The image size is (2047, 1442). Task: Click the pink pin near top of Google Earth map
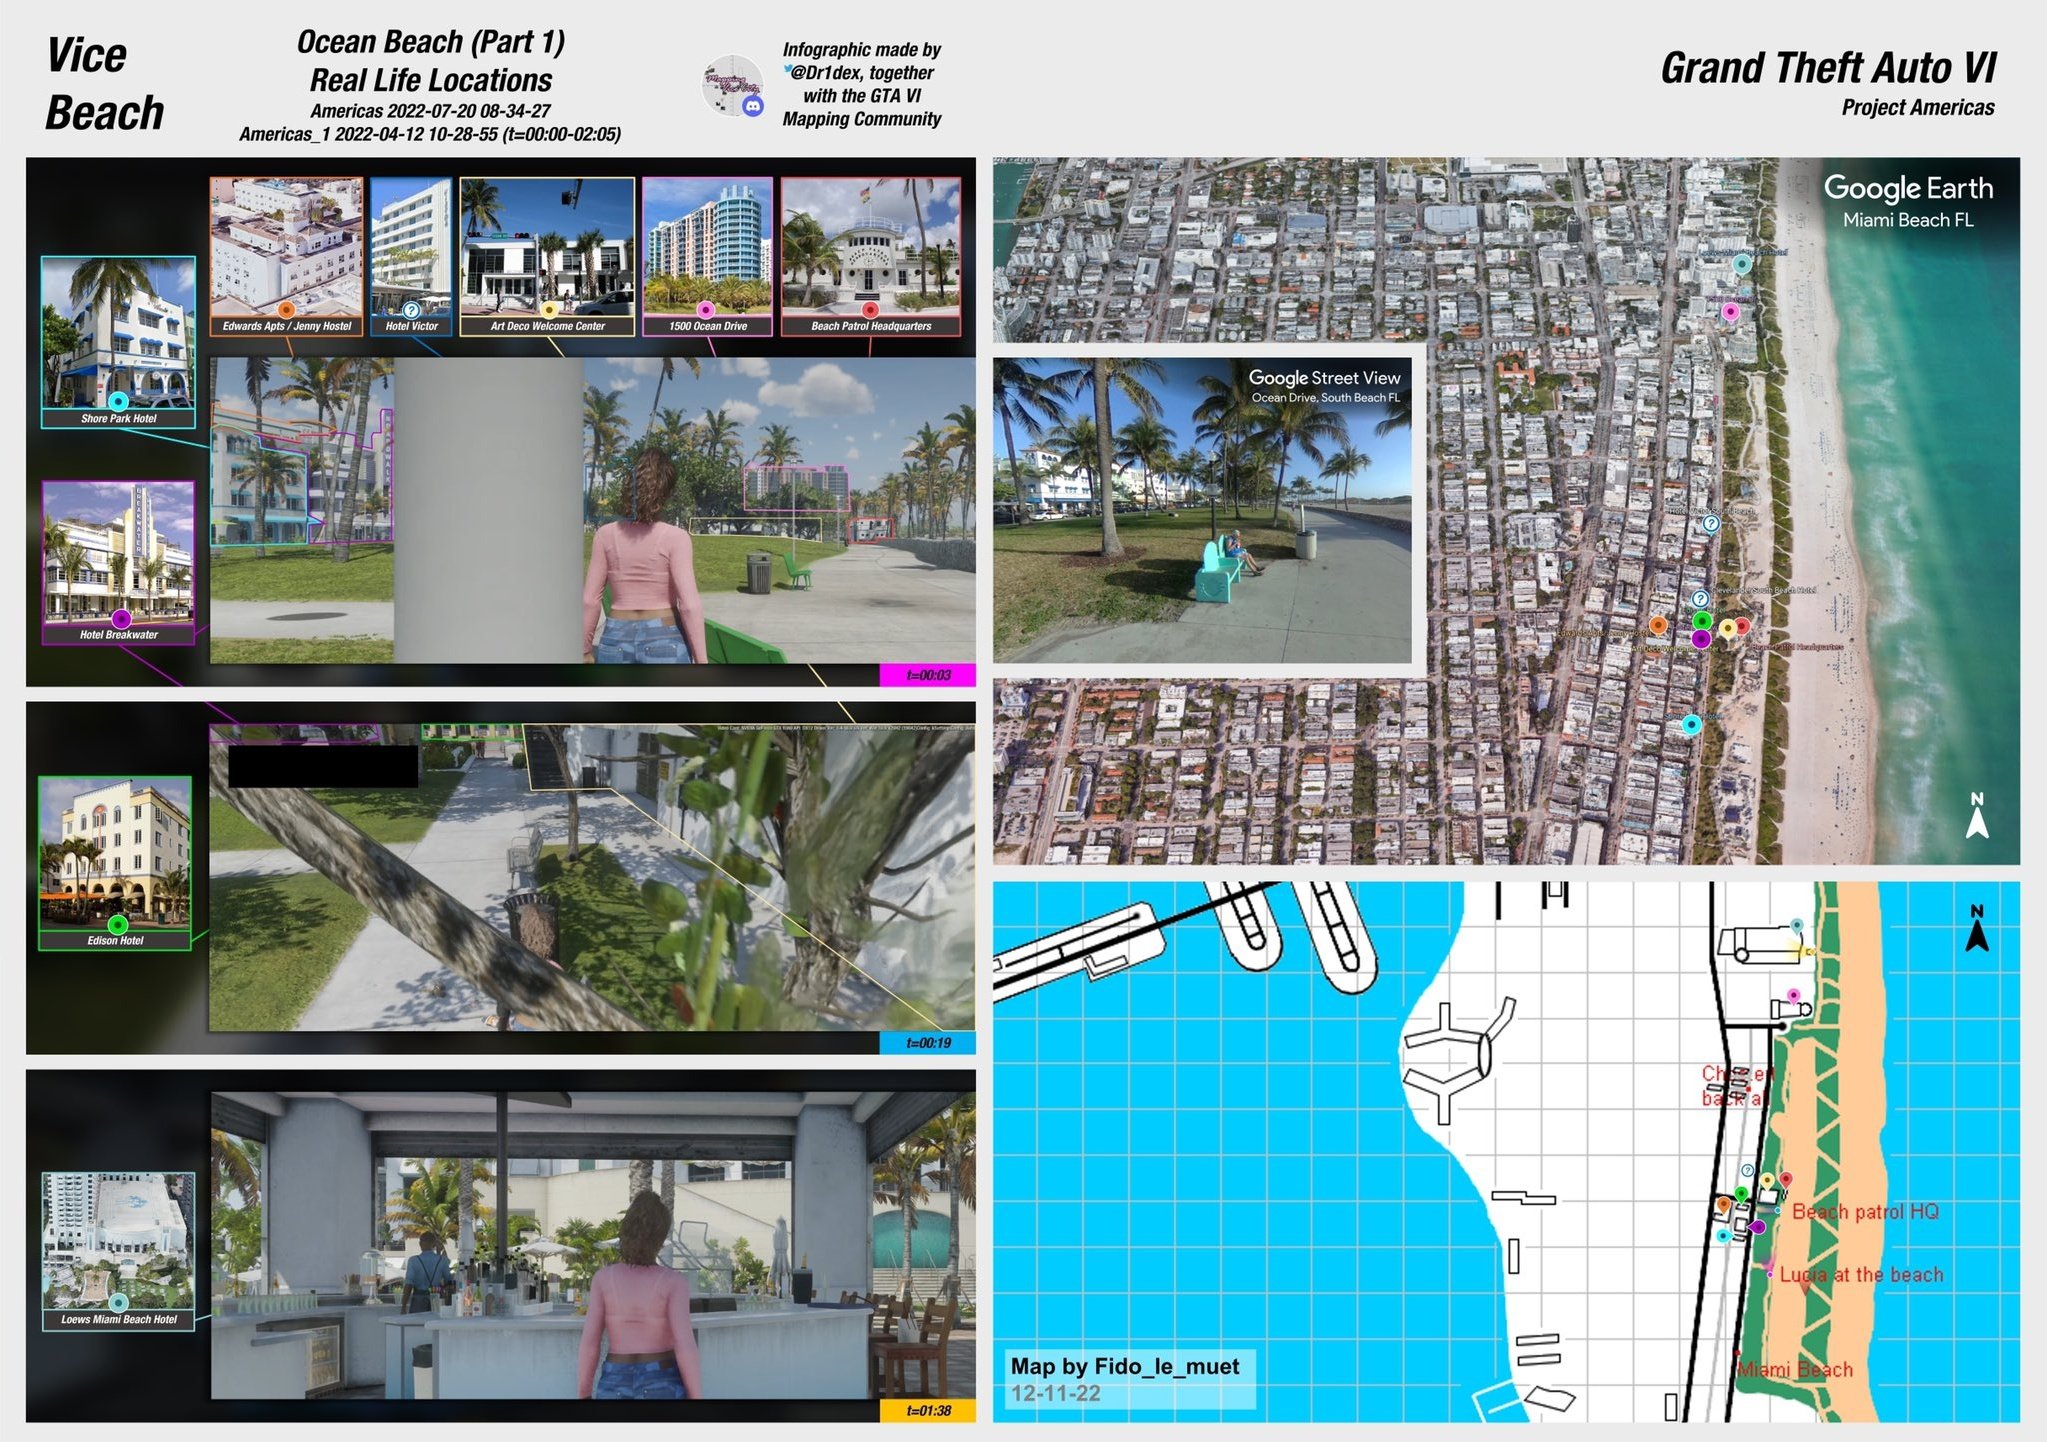point(1730,312)
